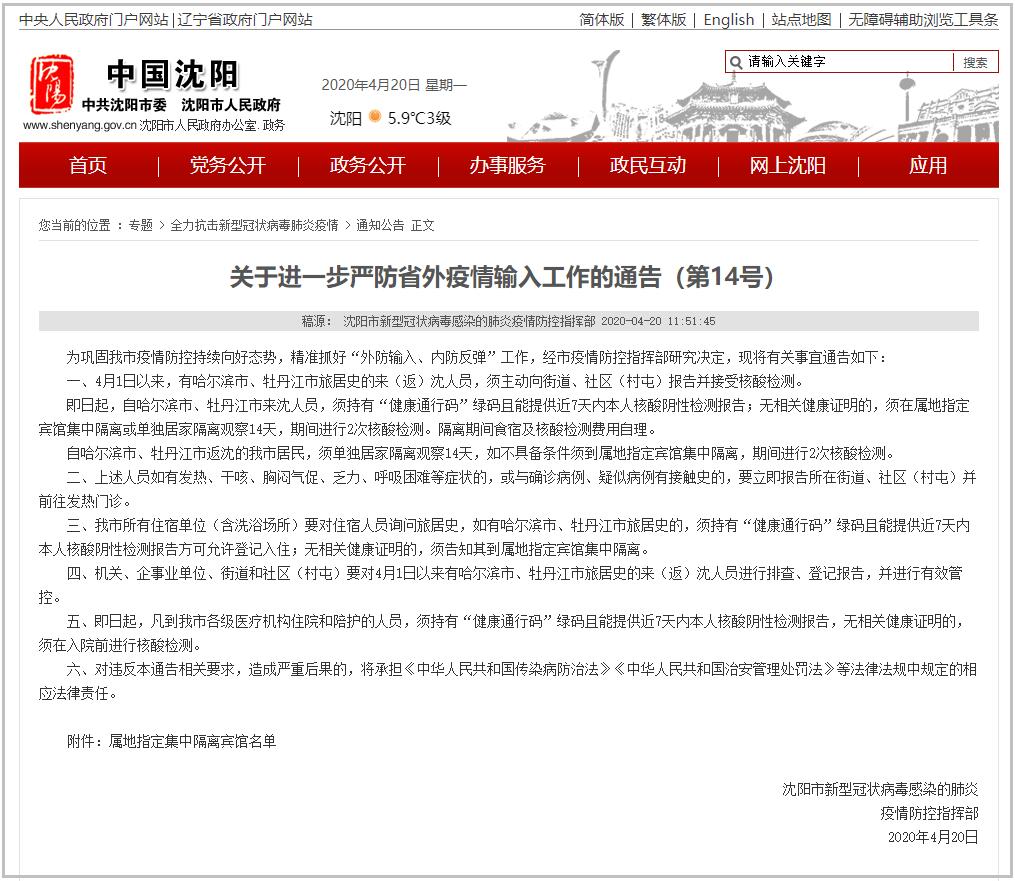Open the 办事服务 menu item

(x=508, y=165)
